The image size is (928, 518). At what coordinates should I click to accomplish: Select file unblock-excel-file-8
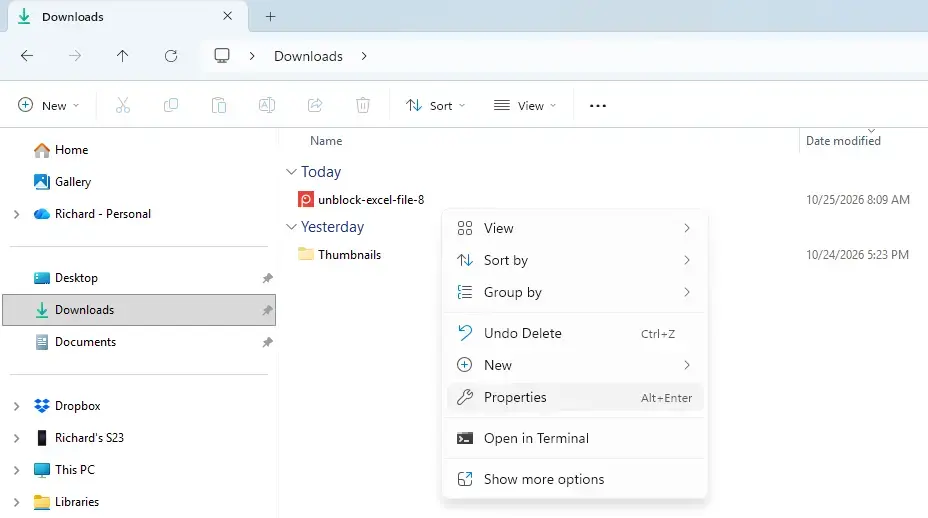(x=361, y=200)
